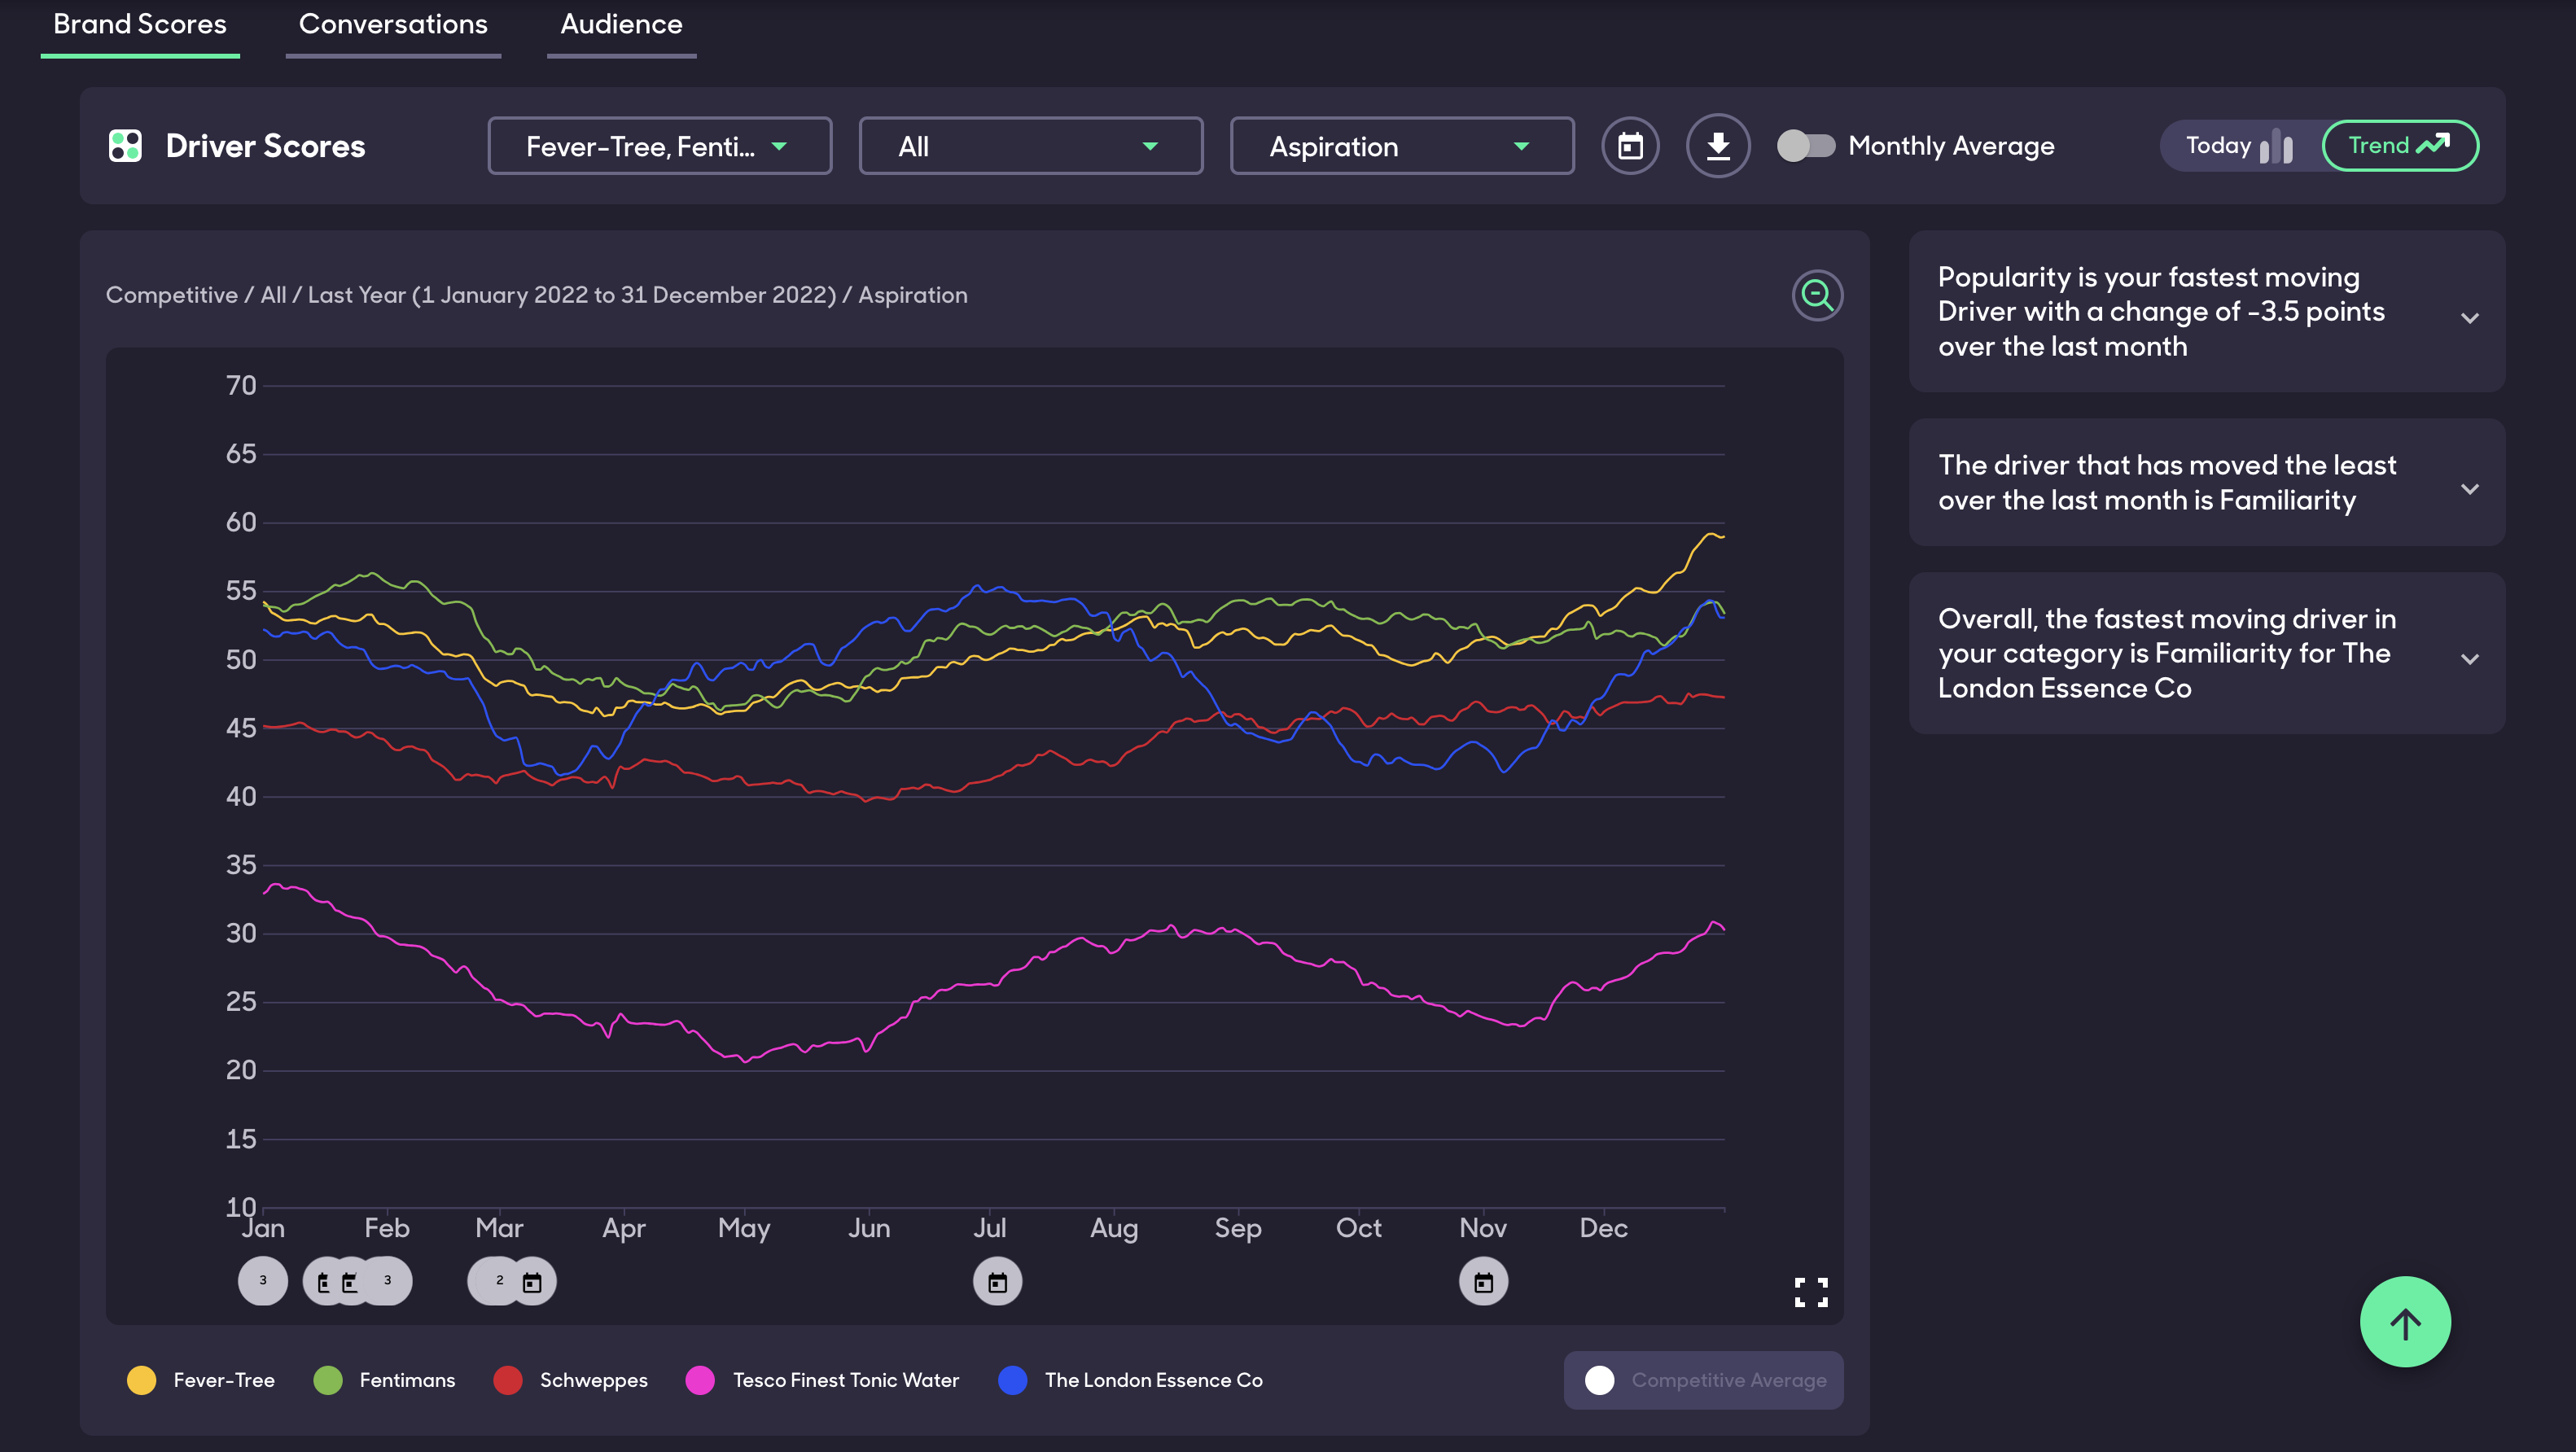Switch to the Conversations tab
Viewport: 2576px width, 1452px height.
[393, 25]
